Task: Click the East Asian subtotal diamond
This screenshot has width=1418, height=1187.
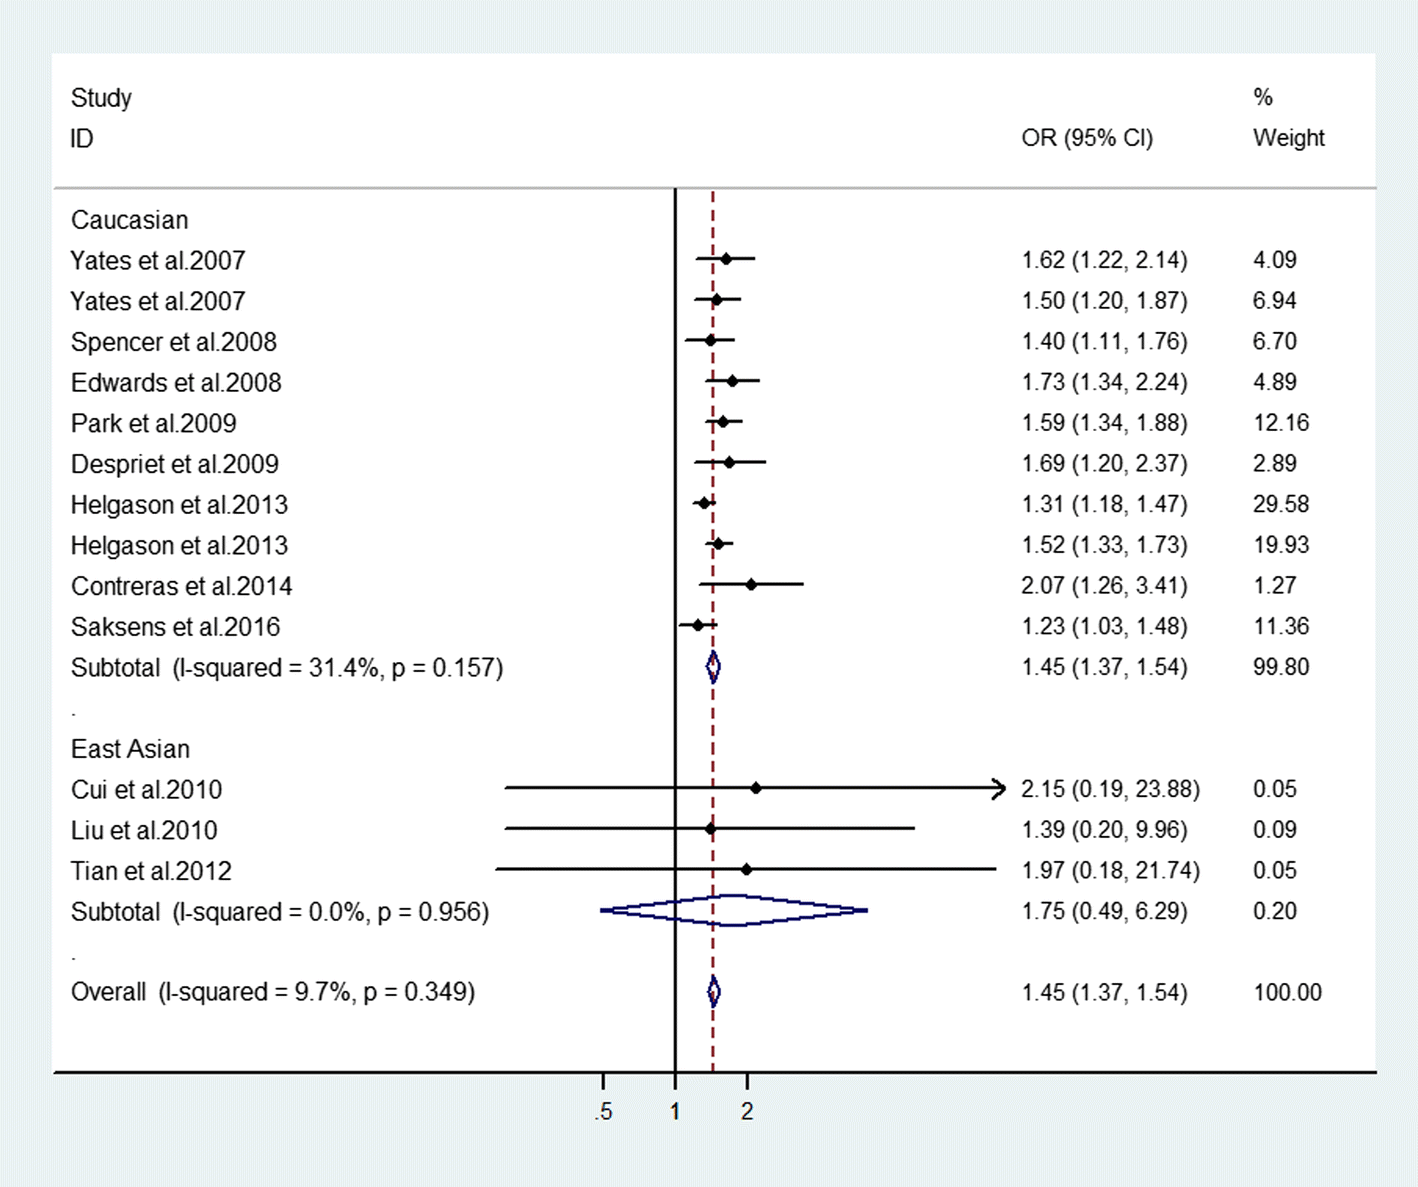Action: [734, 910]
